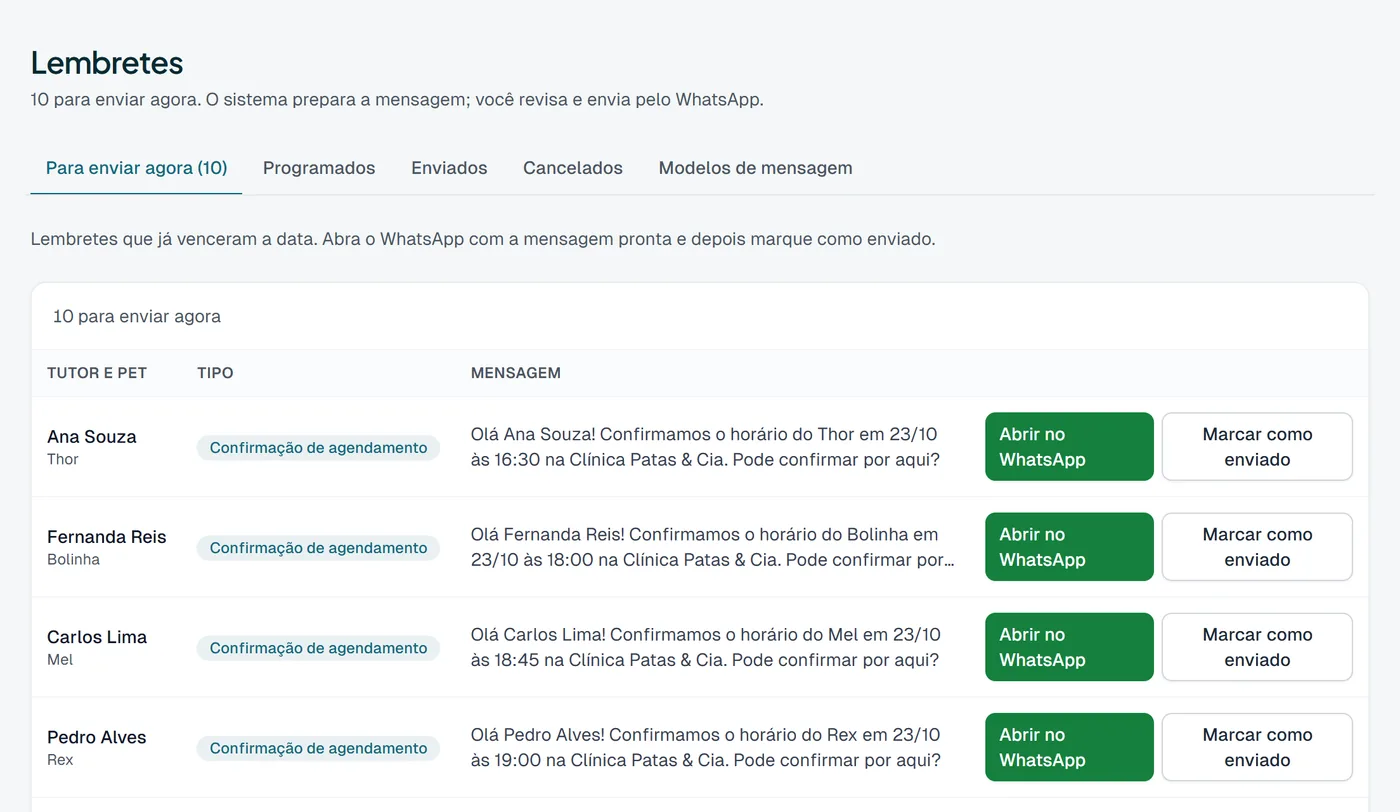Click the message text for Rex at 19:00
Viewport: 1400px width, 812px height.
(x=706, y=747)
